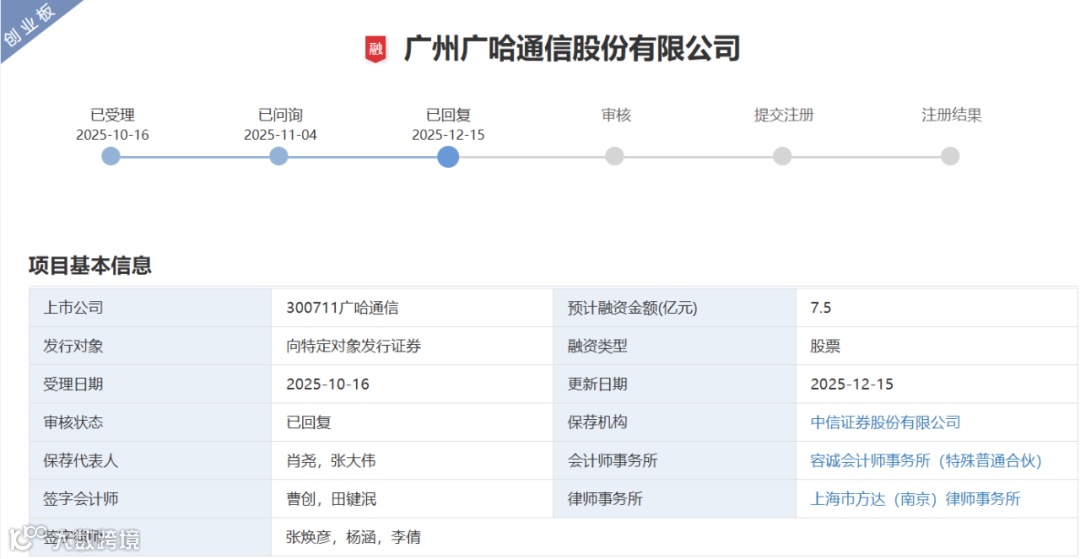This screenshot has height=559, width=1080.
Task: Select the 已问询 timeline node dot
Action: pos(278,156)
